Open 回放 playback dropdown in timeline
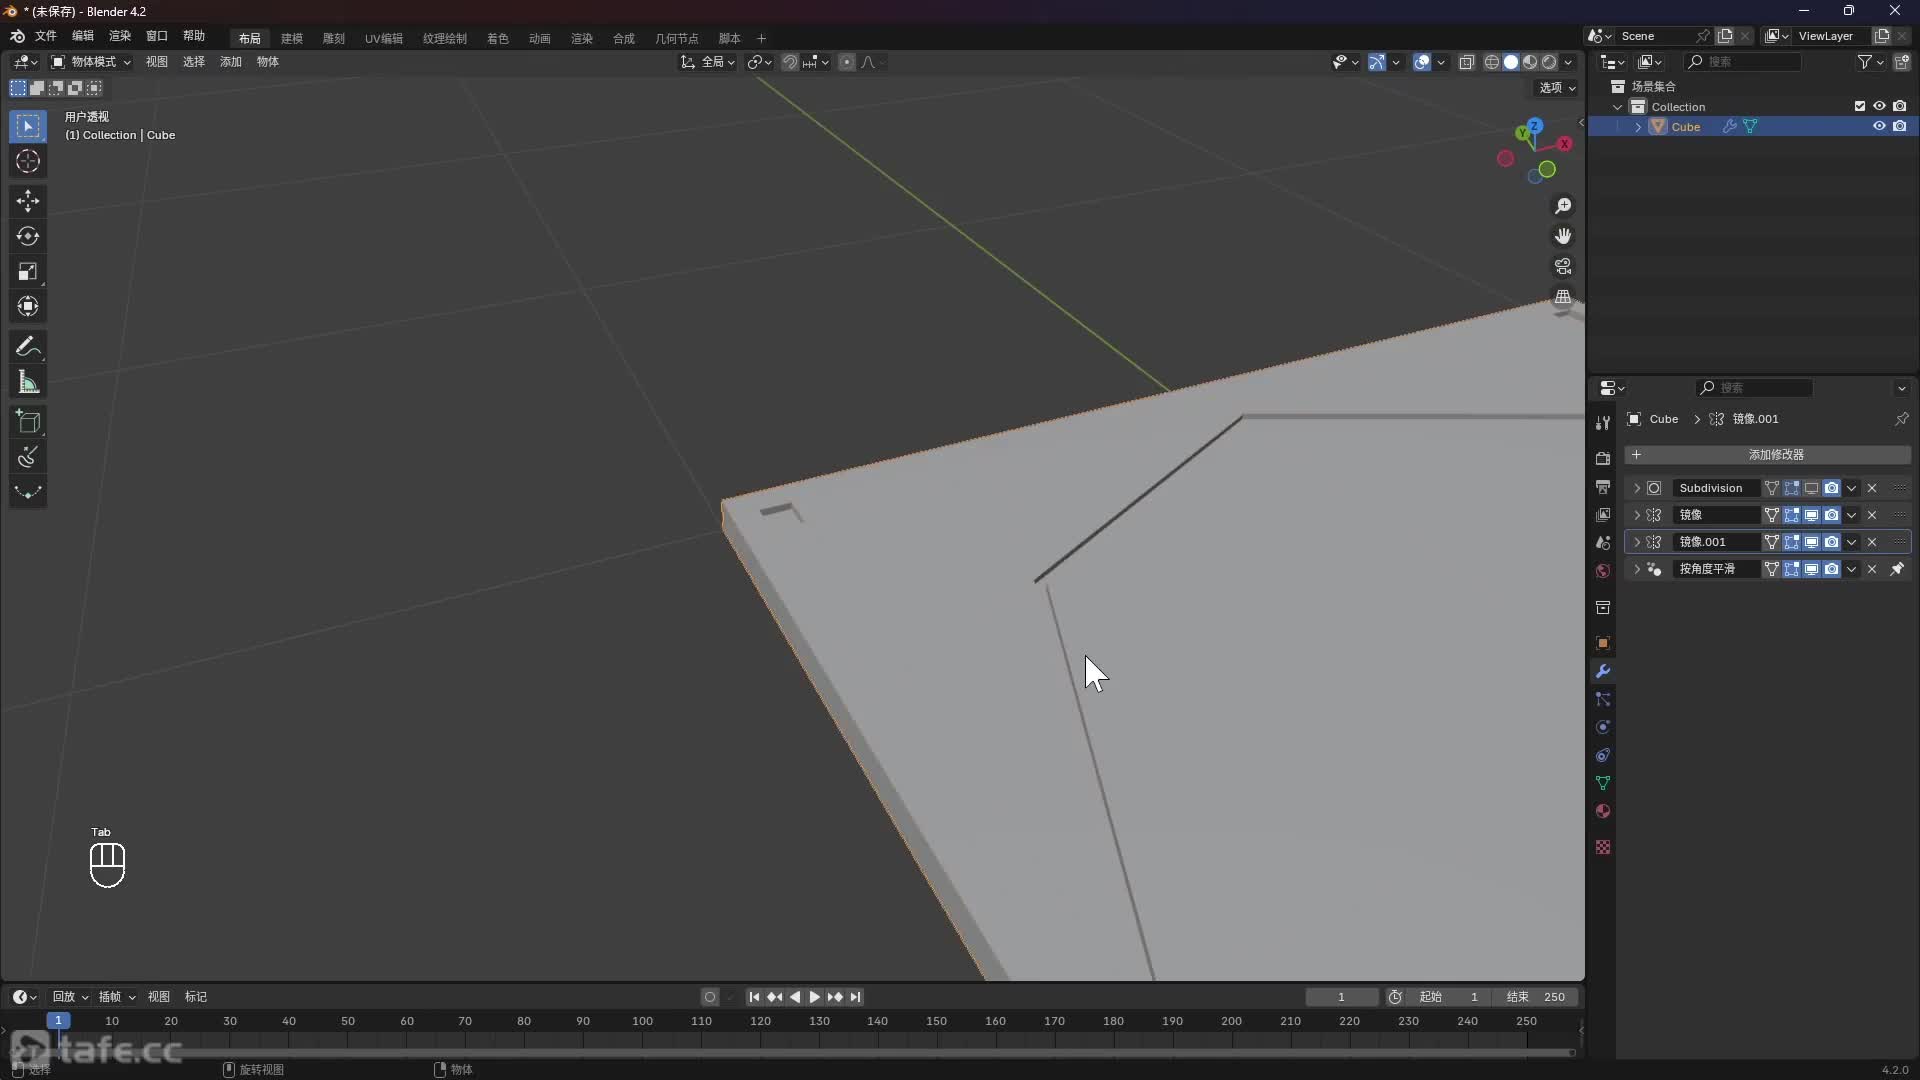This screenshot has width=1920, height=1080. point(70,997)
